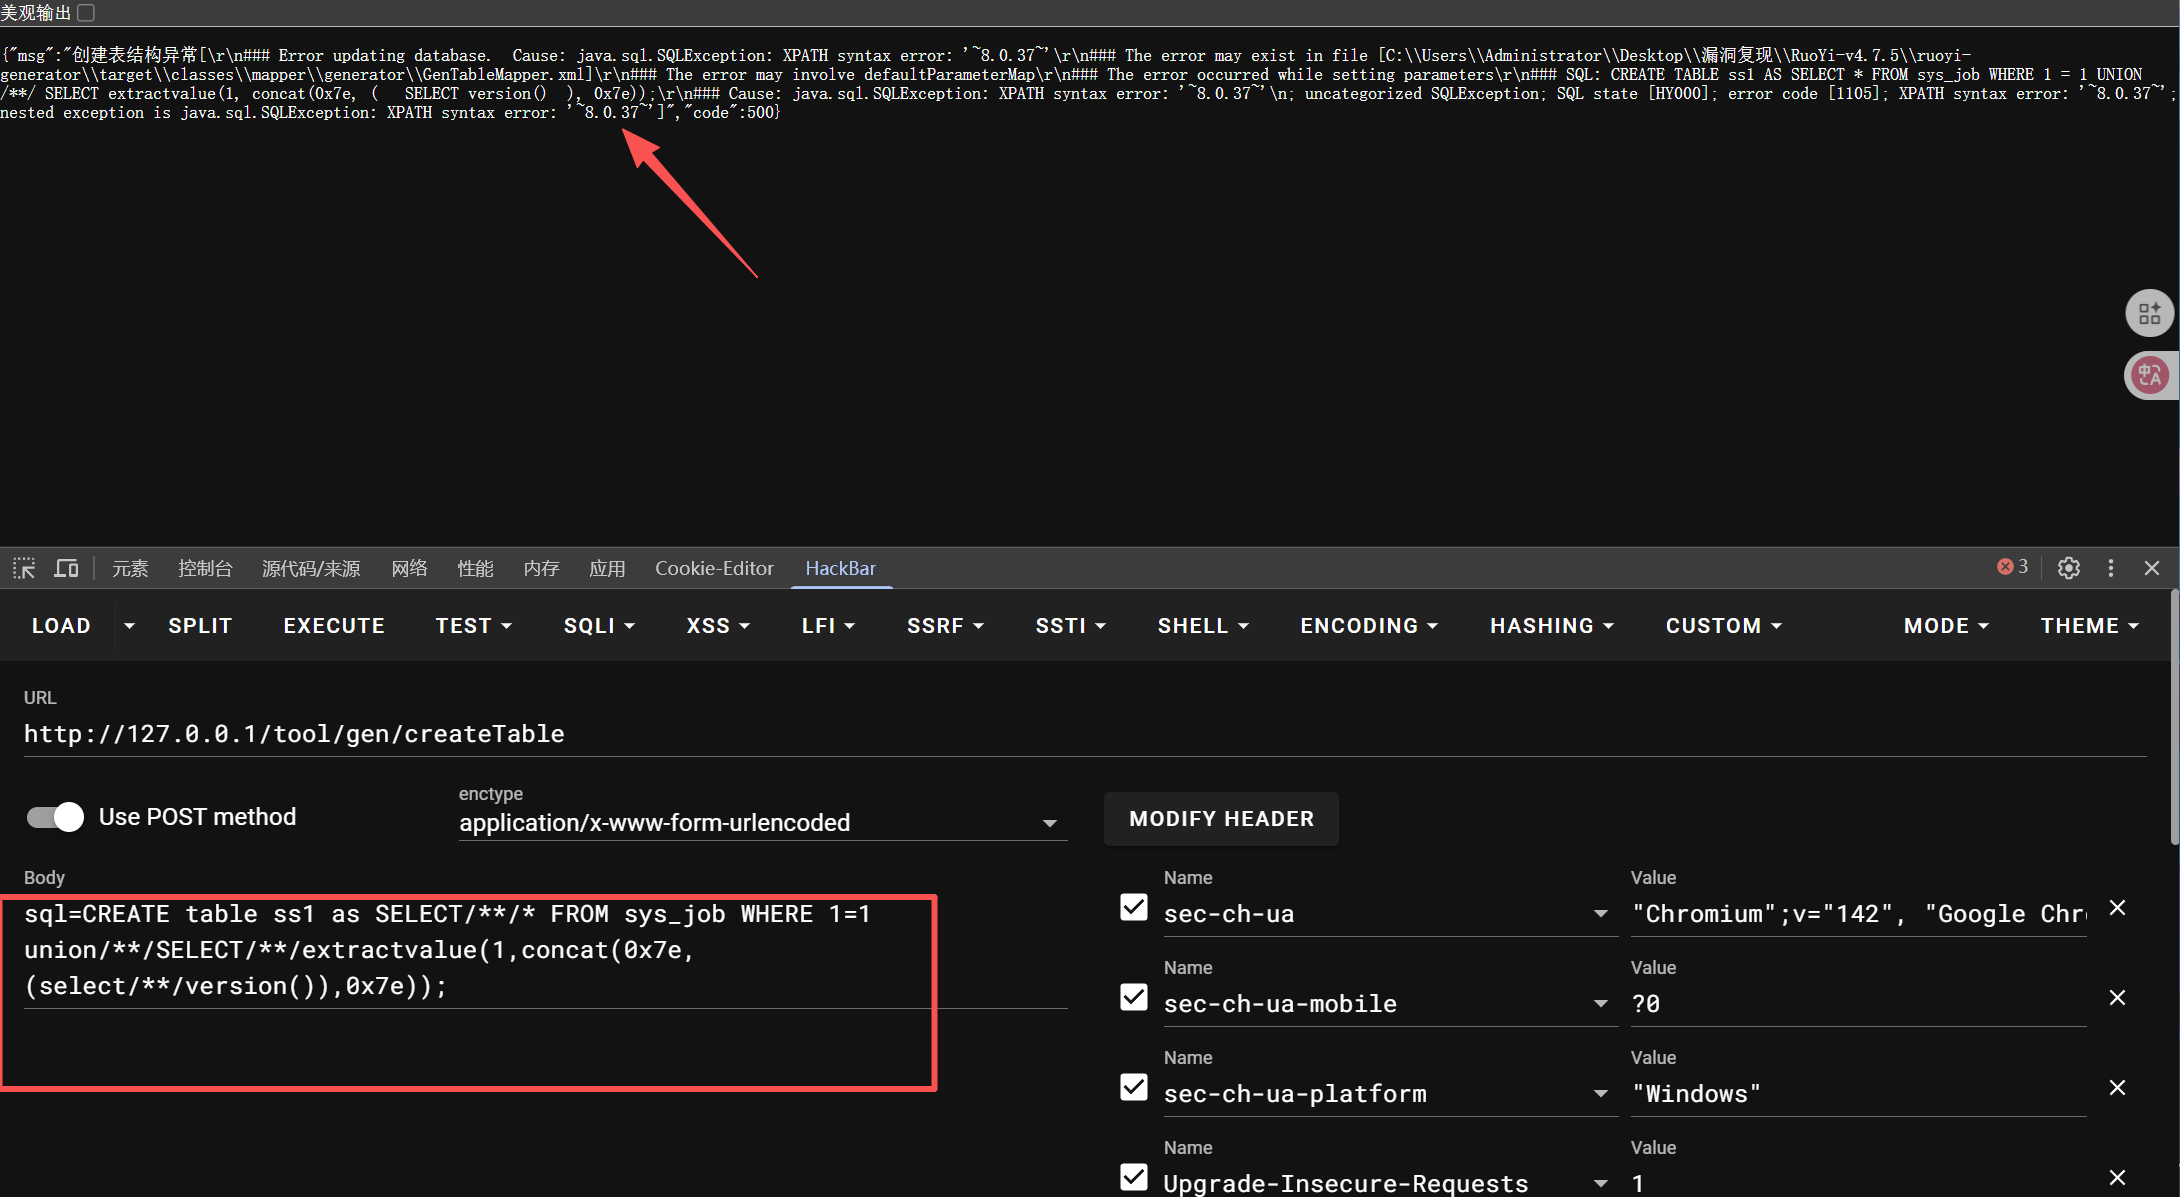
Task: Click the MODIFY HEADER button
Action: click(x=1221, y=819)
